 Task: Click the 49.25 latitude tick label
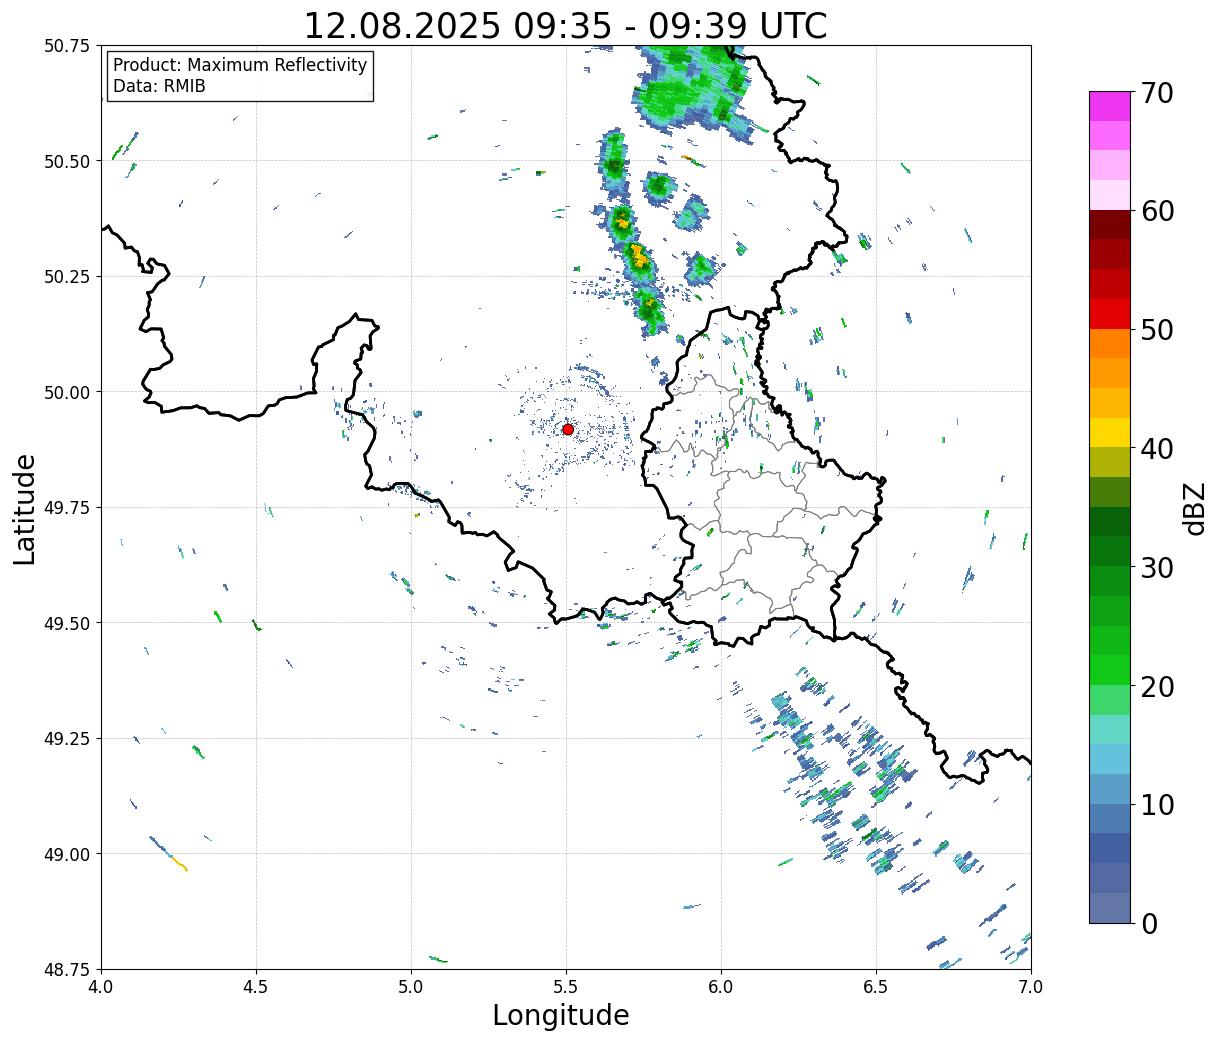click(x=67, y=739)
